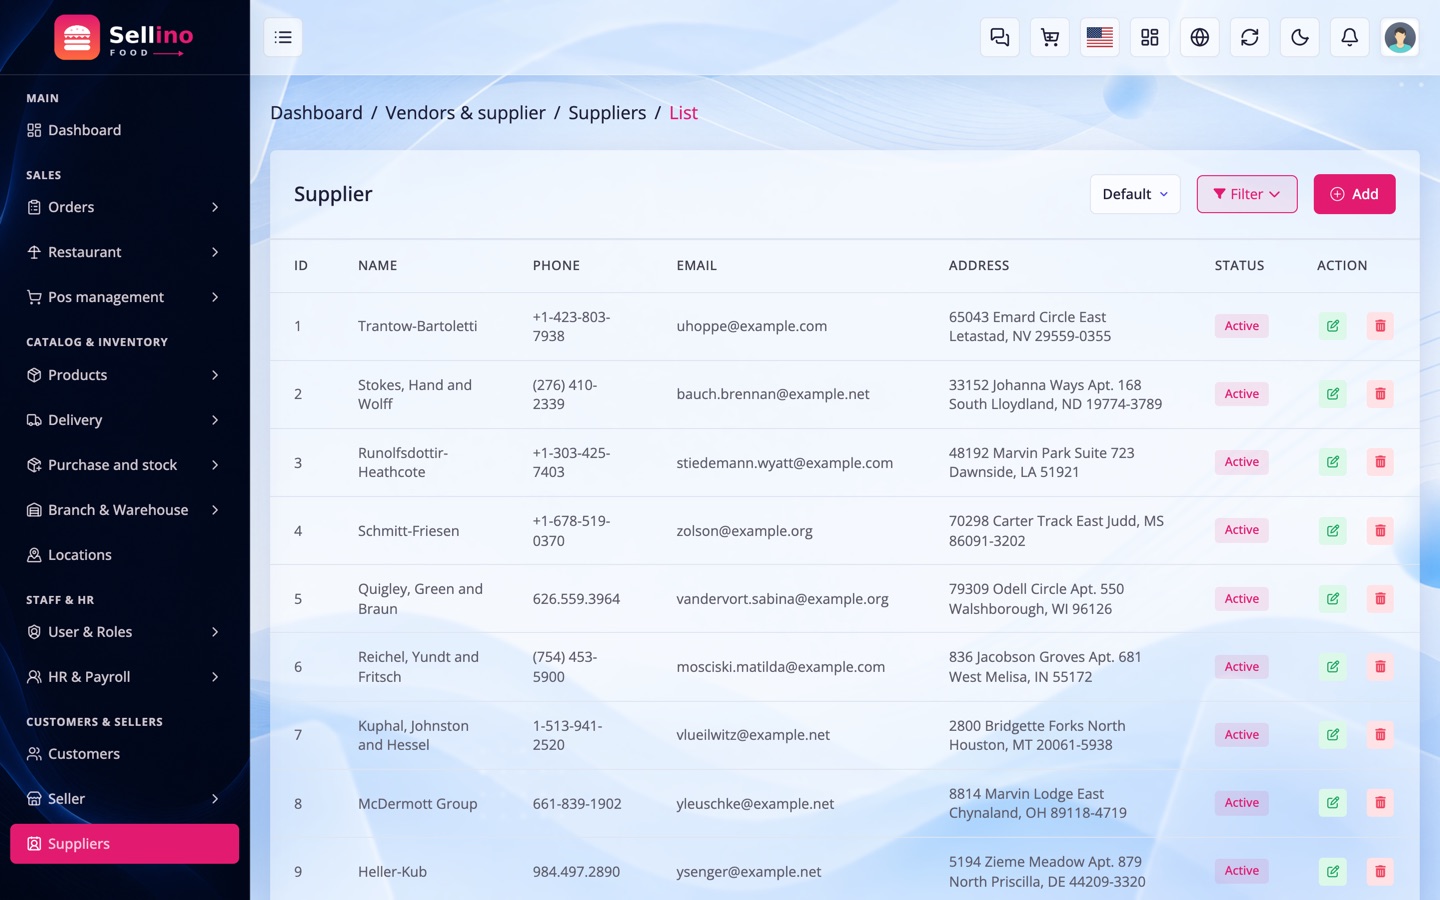This screenshot has width=1440, height=900.
Task: Delete the Kuphal, Johnston and Hessel row
Action: pyautogui.click(x=1380, y=734)
